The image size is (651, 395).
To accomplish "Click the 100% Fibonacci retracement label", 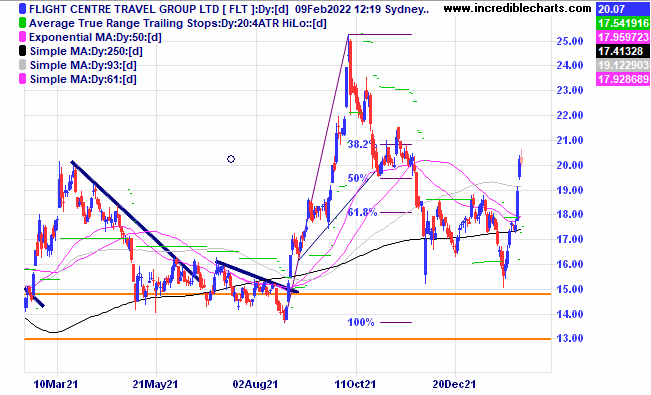I will point(361,322).
